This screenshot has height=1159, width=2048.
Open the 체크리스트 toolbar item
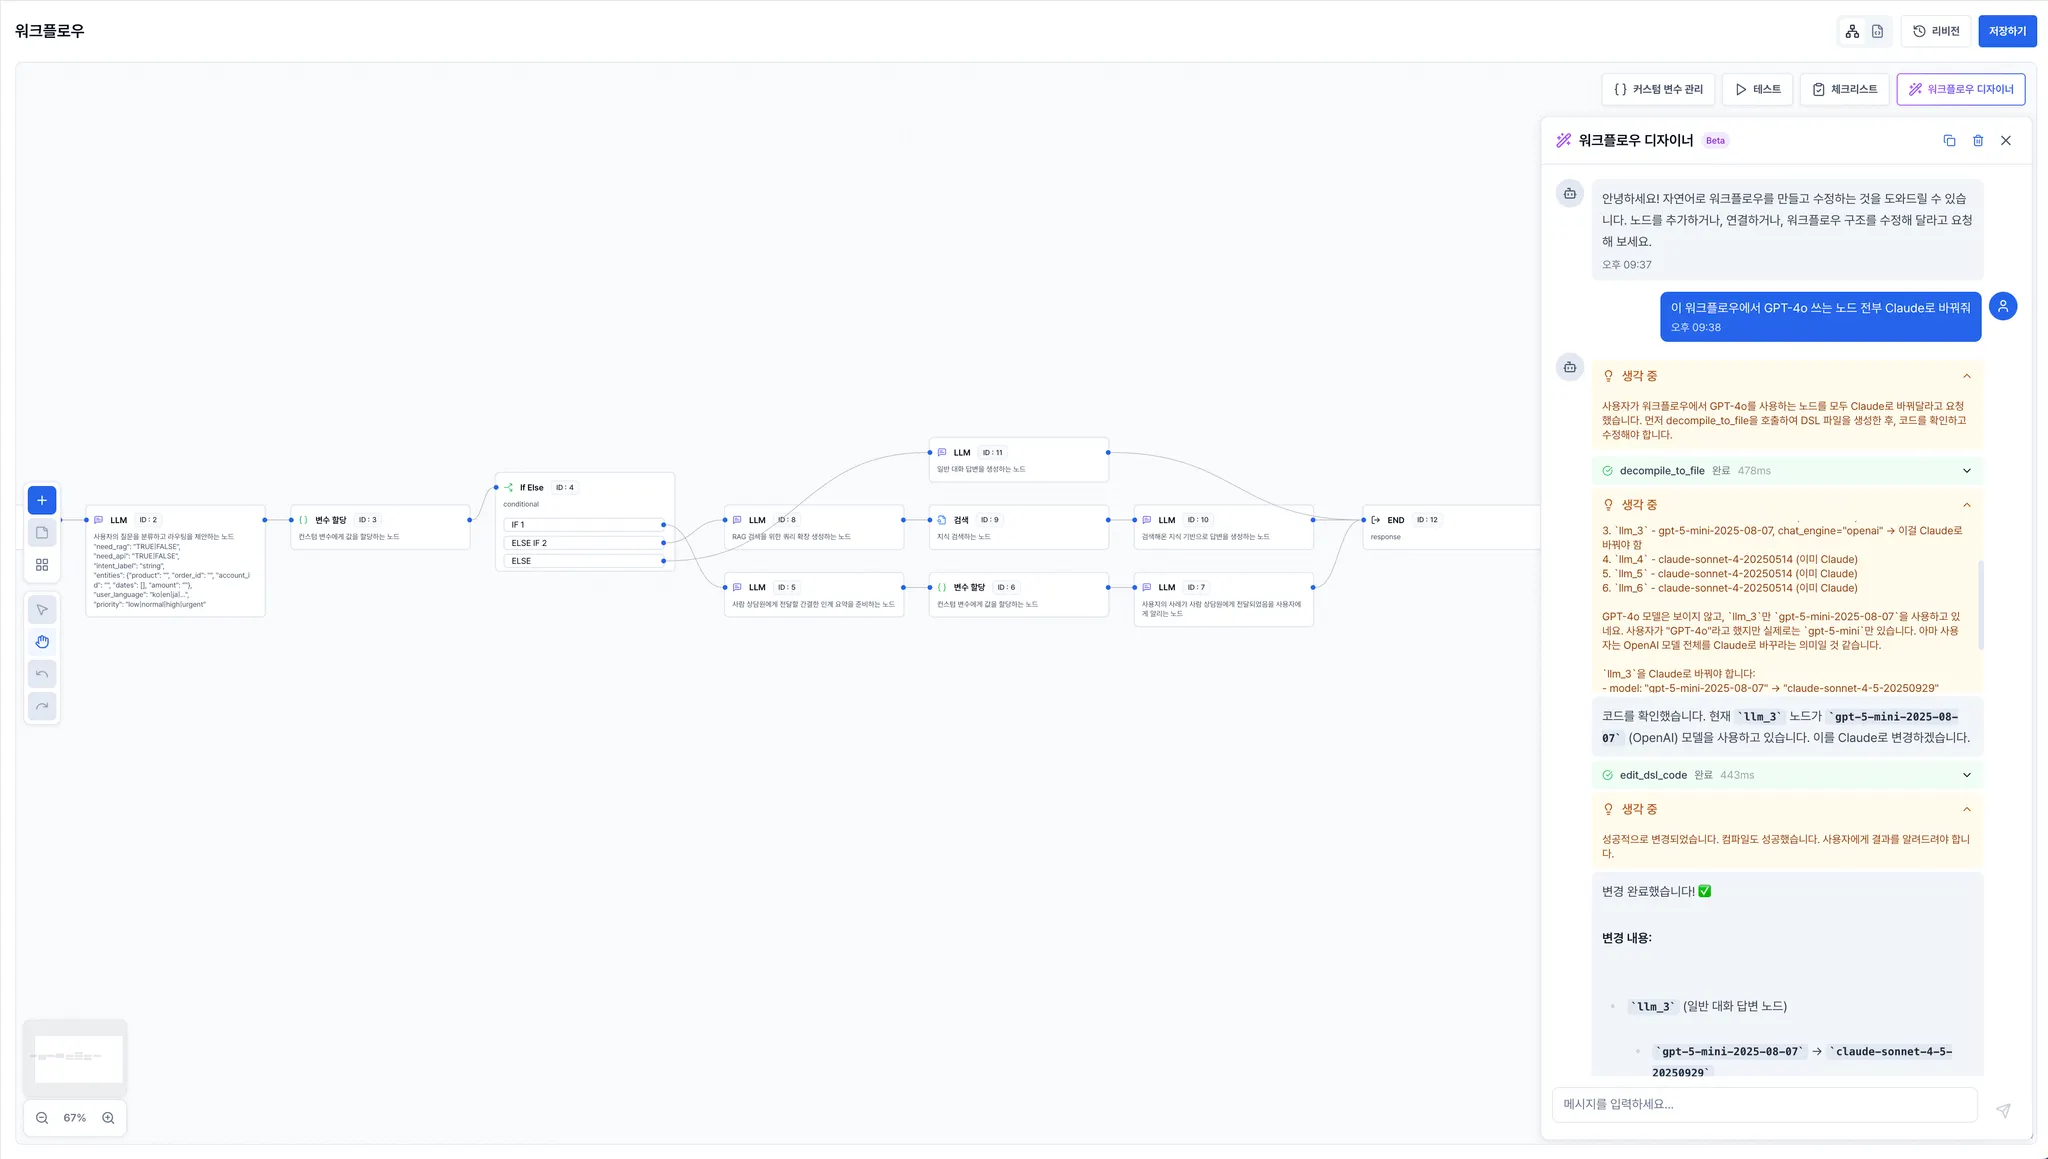[x=1844, y=89]
